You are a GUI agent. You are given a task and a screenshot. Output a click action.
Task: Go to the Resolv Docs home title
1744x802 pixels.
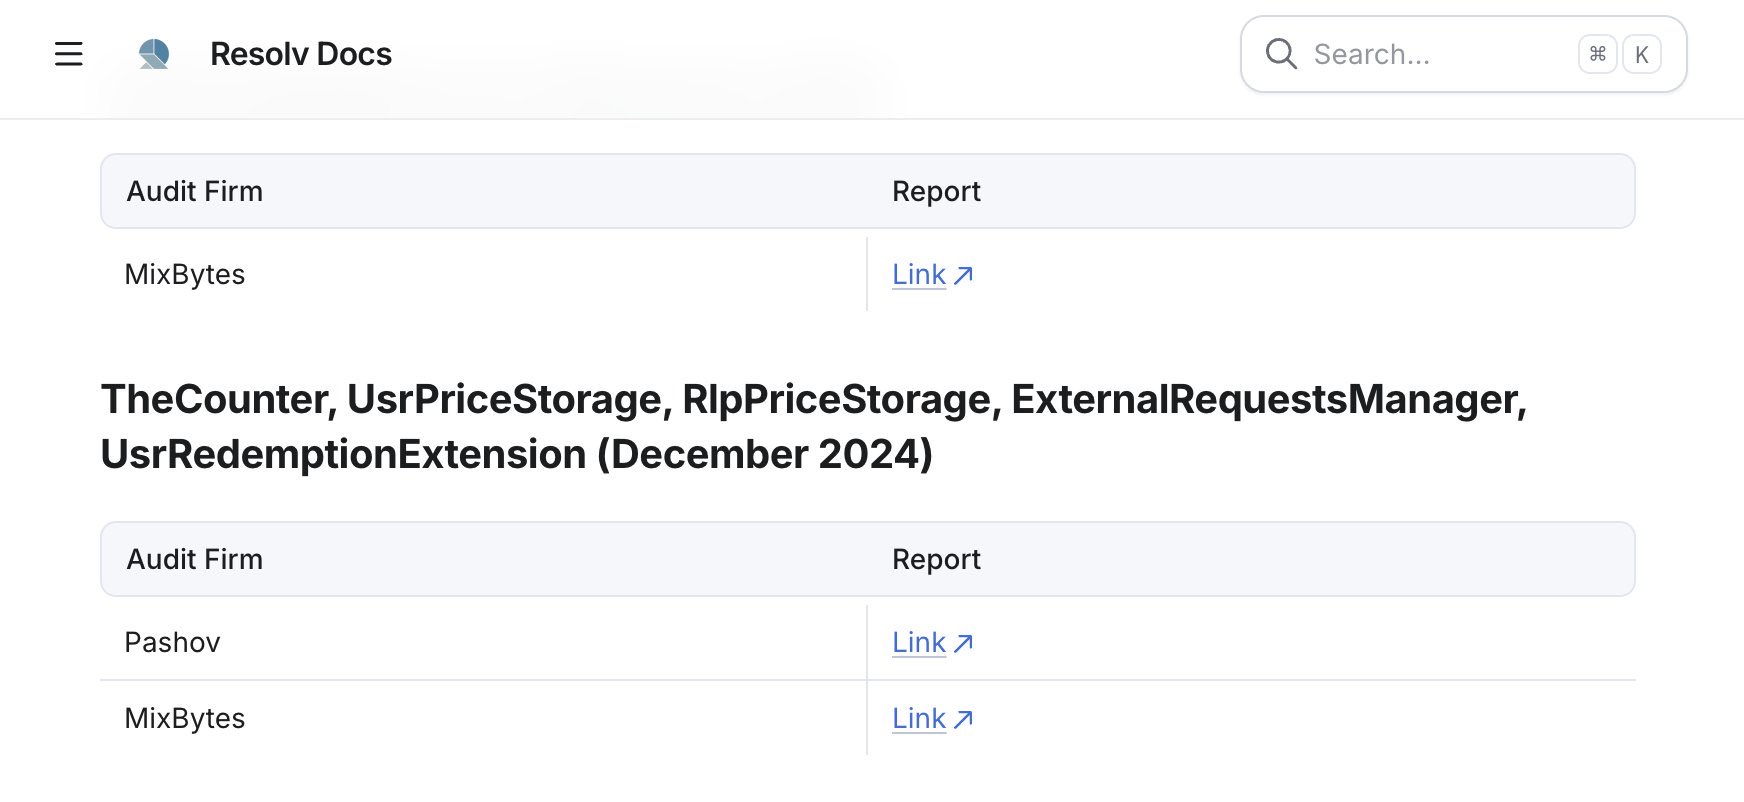pyautogui.click(x=300, y=54)
